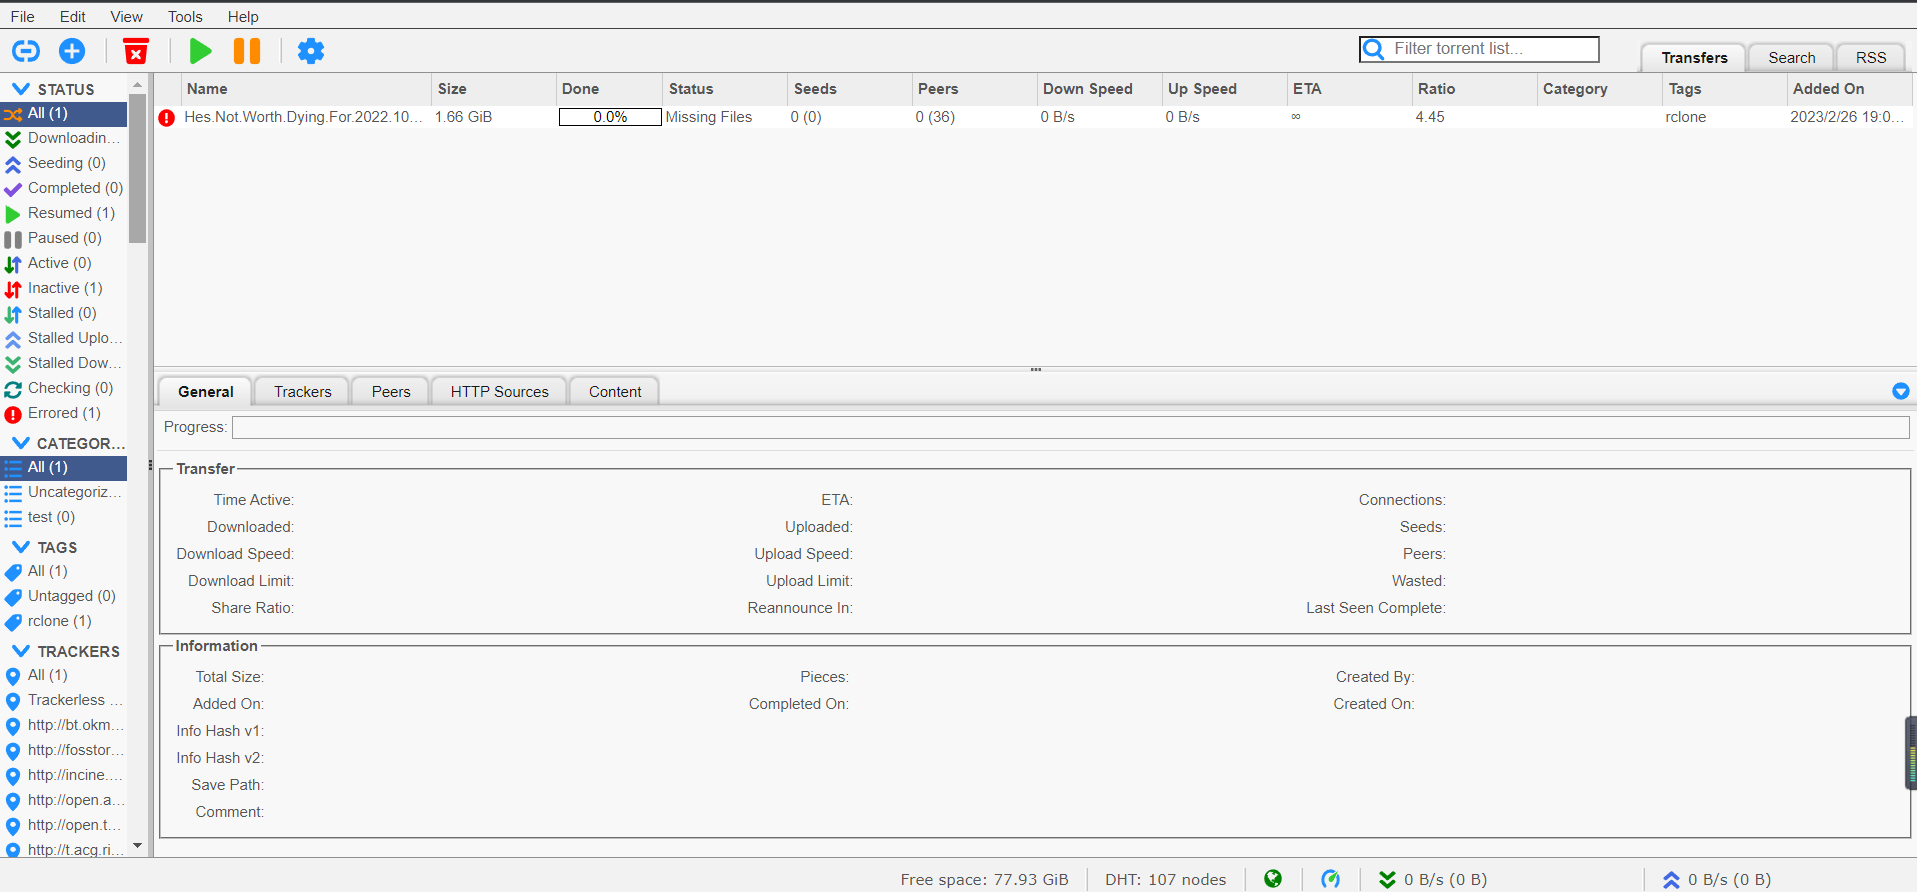Sort torrents by Down Speed column
Image resolution: width=1917 pixels, height=892 pixels.
(1098, 89)
